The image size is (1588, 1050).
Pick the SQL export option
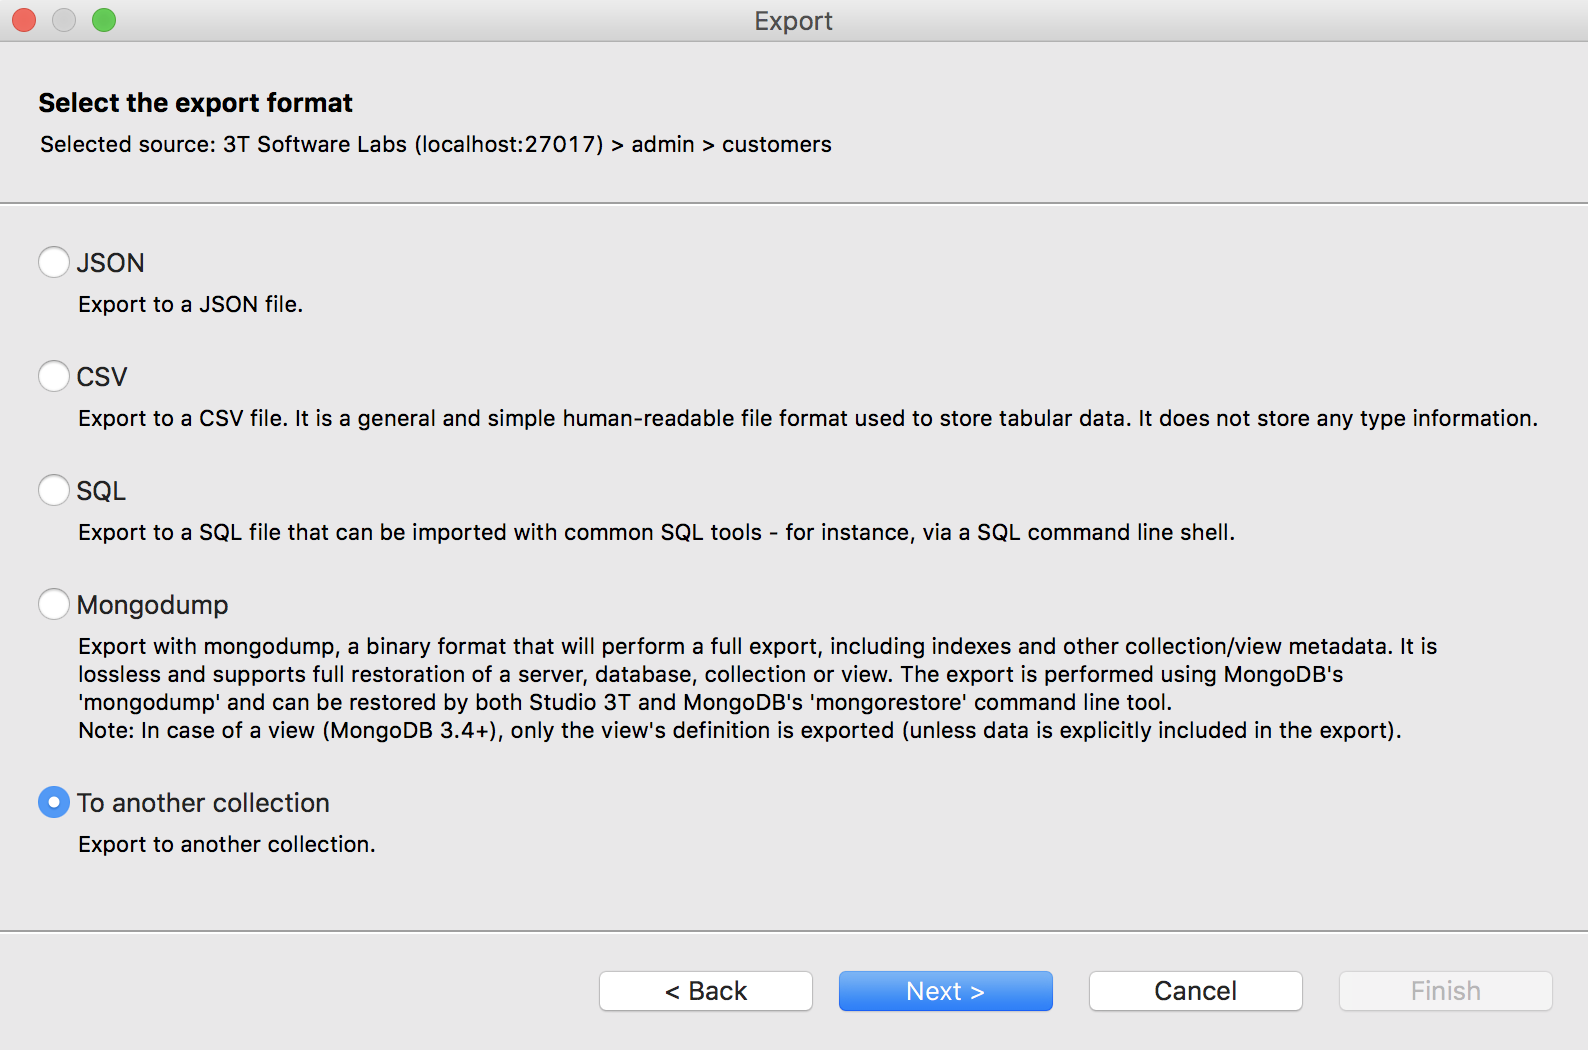tap(54, 490)
